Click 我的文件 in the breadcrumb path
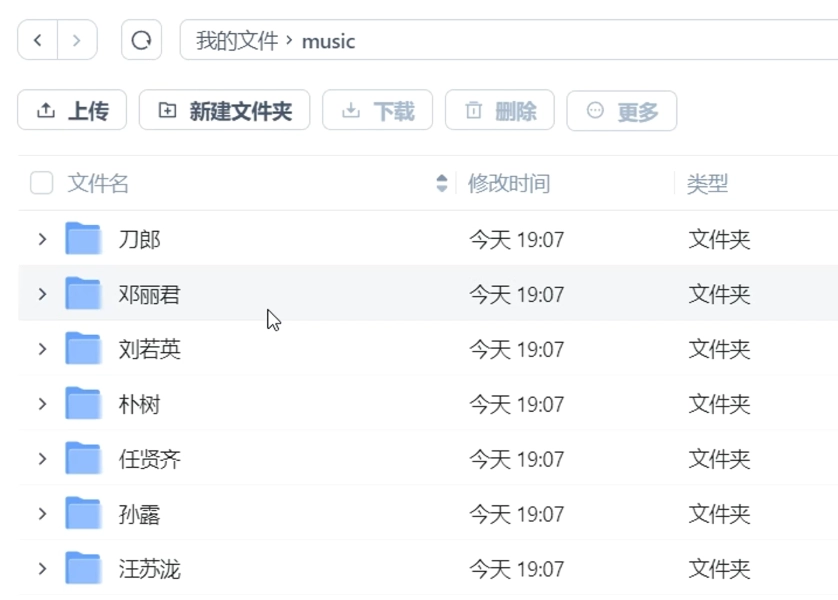 point(237,41)
